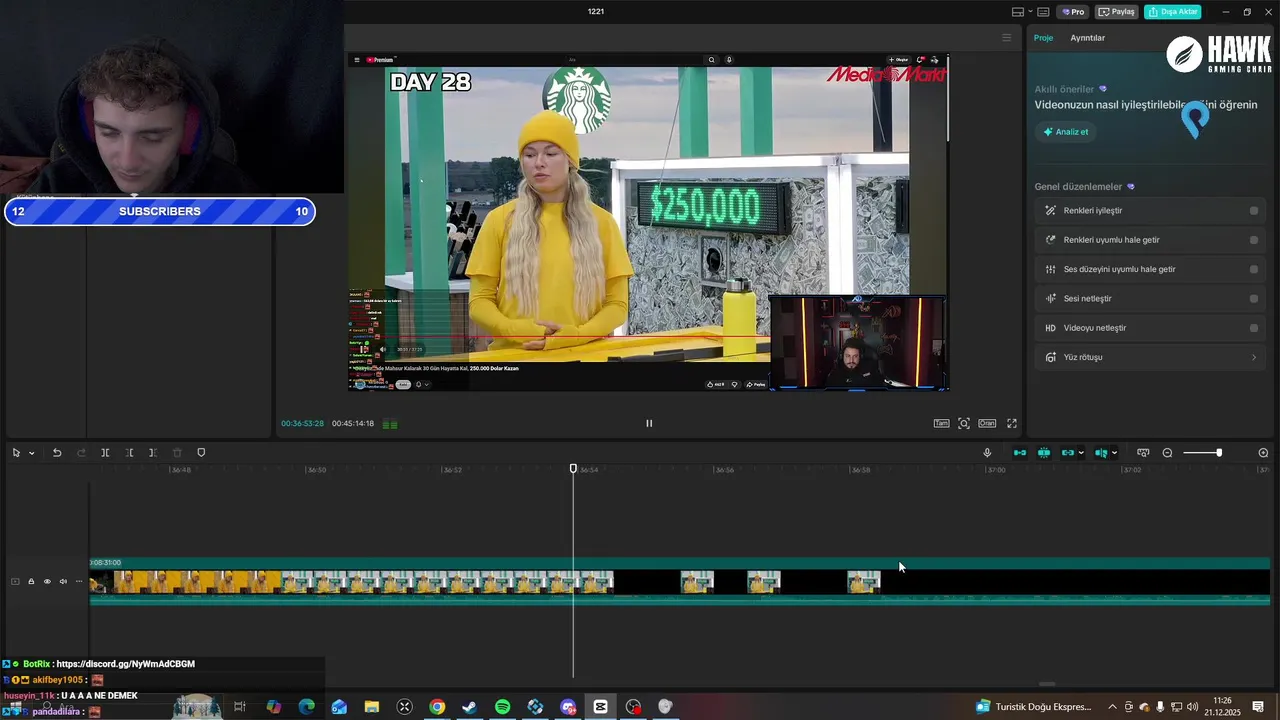1280x720 pixels.
Task: Click the 36:50 mark on the timeline ruler
Action: (x=316, y=470)
